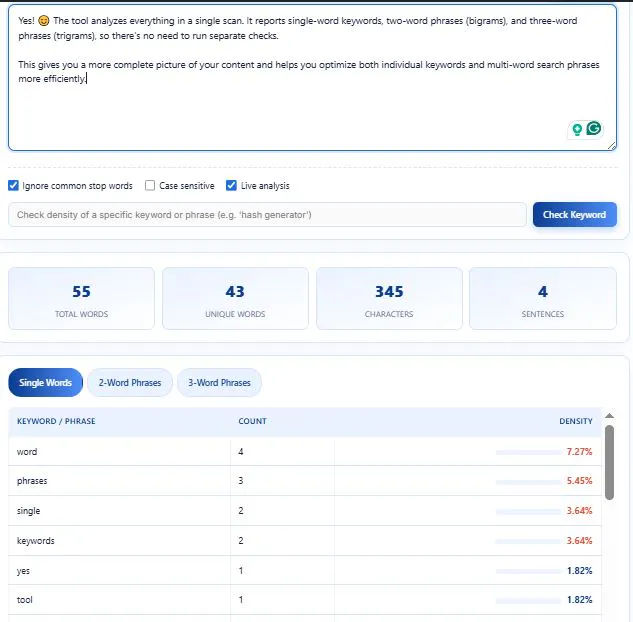Viewport: 633px width, 622px height.
Task: Click the text area resize handle
Action: click(x=612, y=146)
